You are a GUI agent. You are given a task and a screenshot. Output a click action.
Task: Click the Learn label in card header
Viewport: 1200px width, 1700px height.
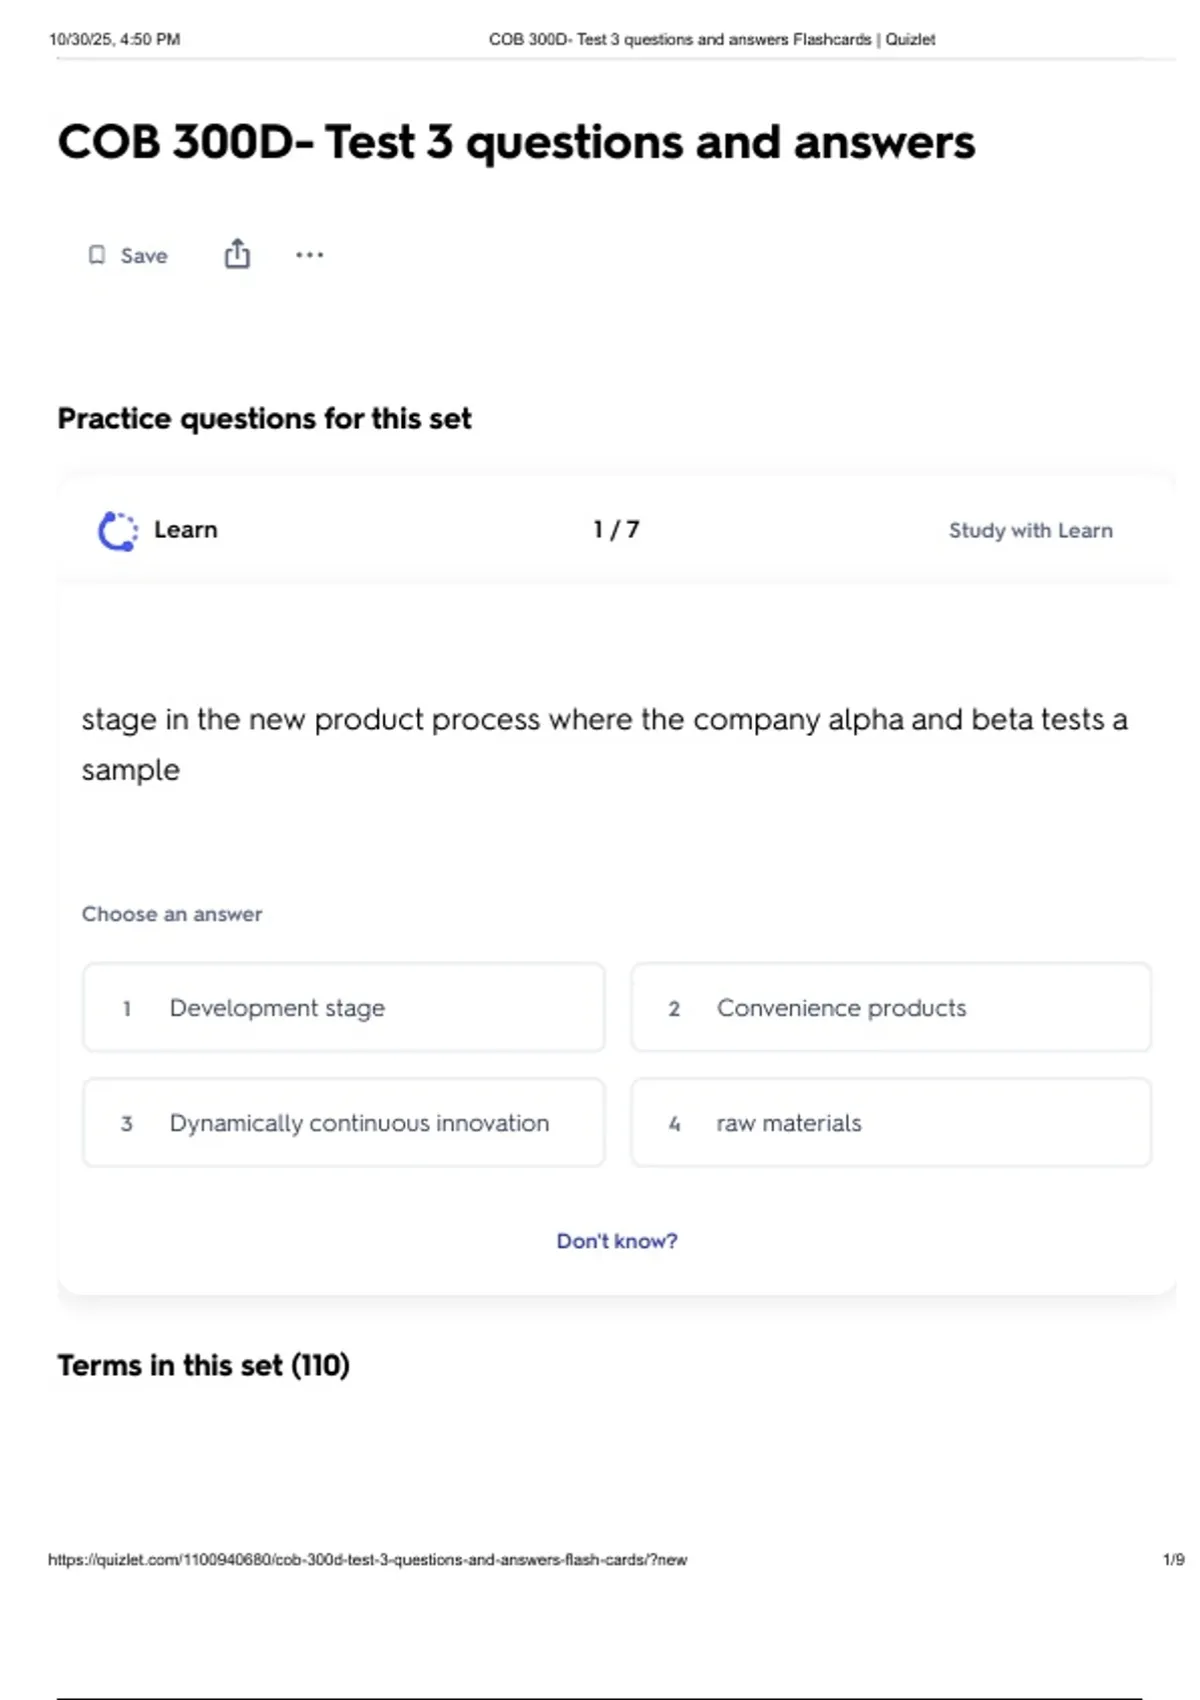(x=186, y=530)
